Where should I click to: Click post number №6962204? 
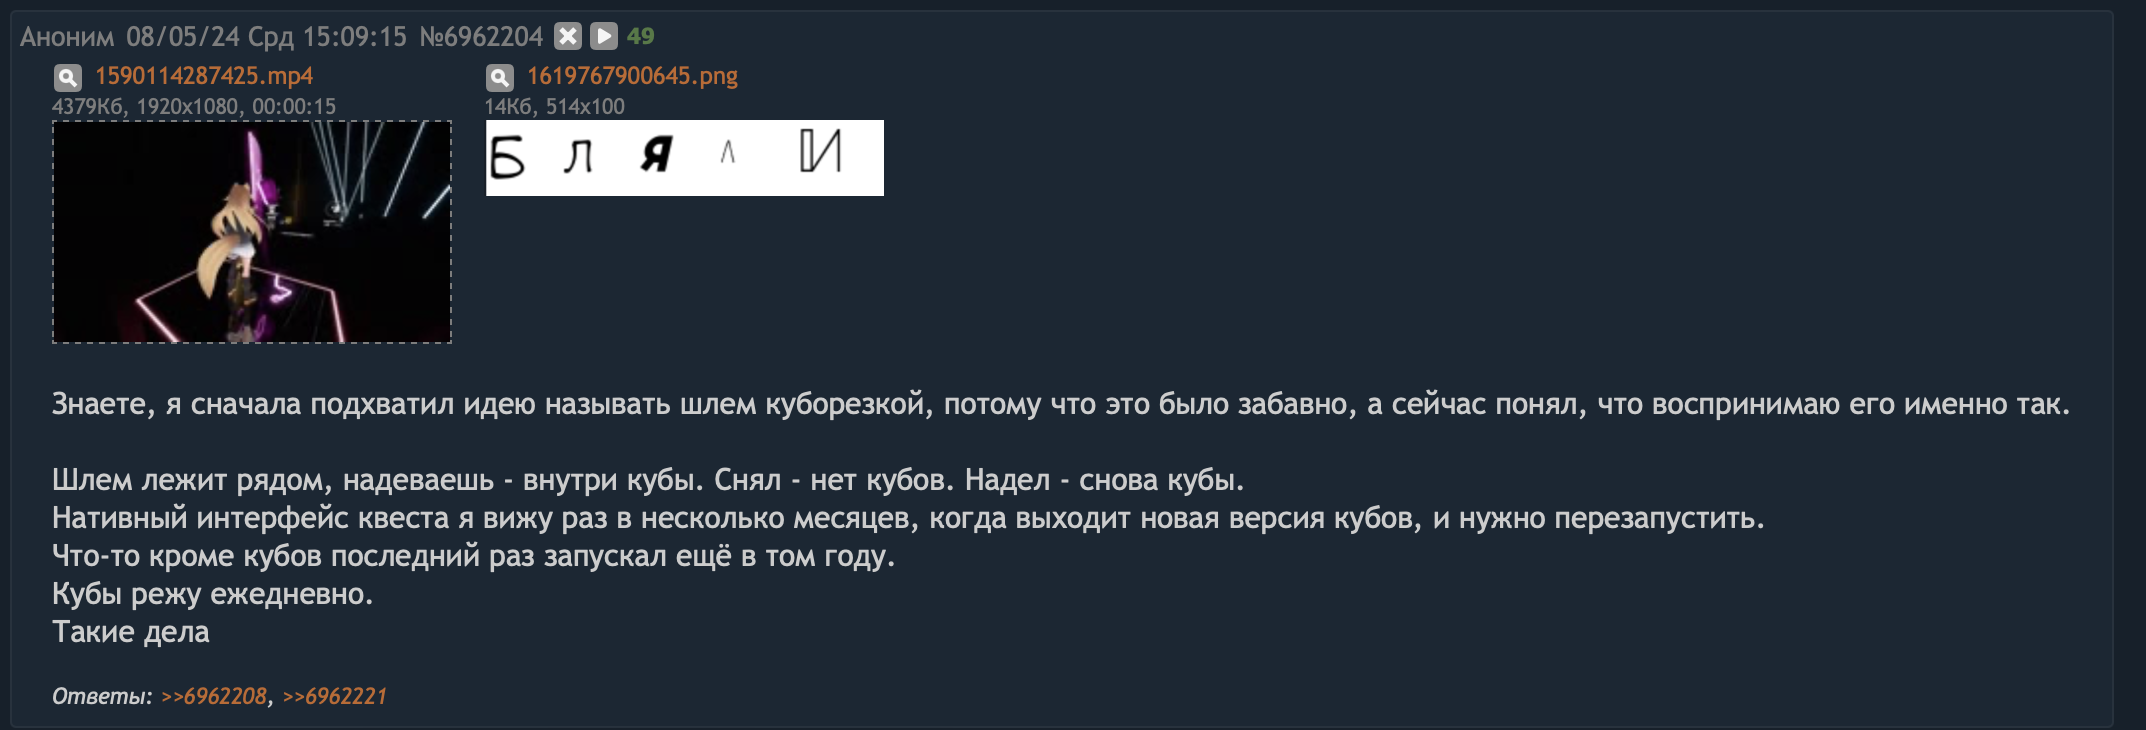click(481, 37)
